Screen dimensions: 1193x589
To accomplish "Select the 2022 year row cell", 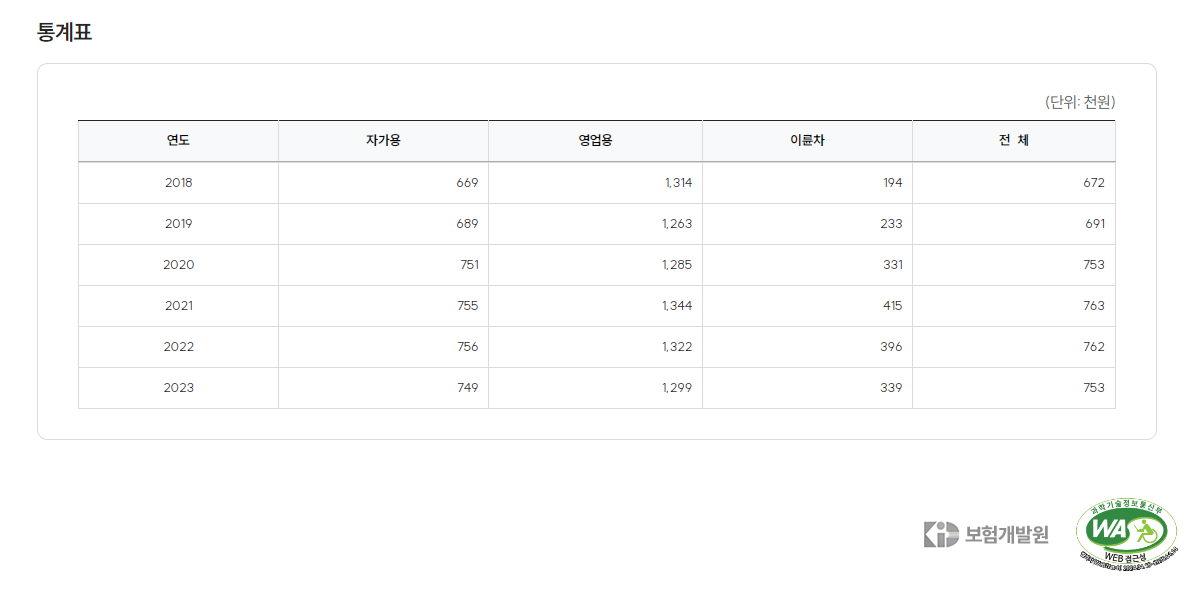I will tap(179, 347).
